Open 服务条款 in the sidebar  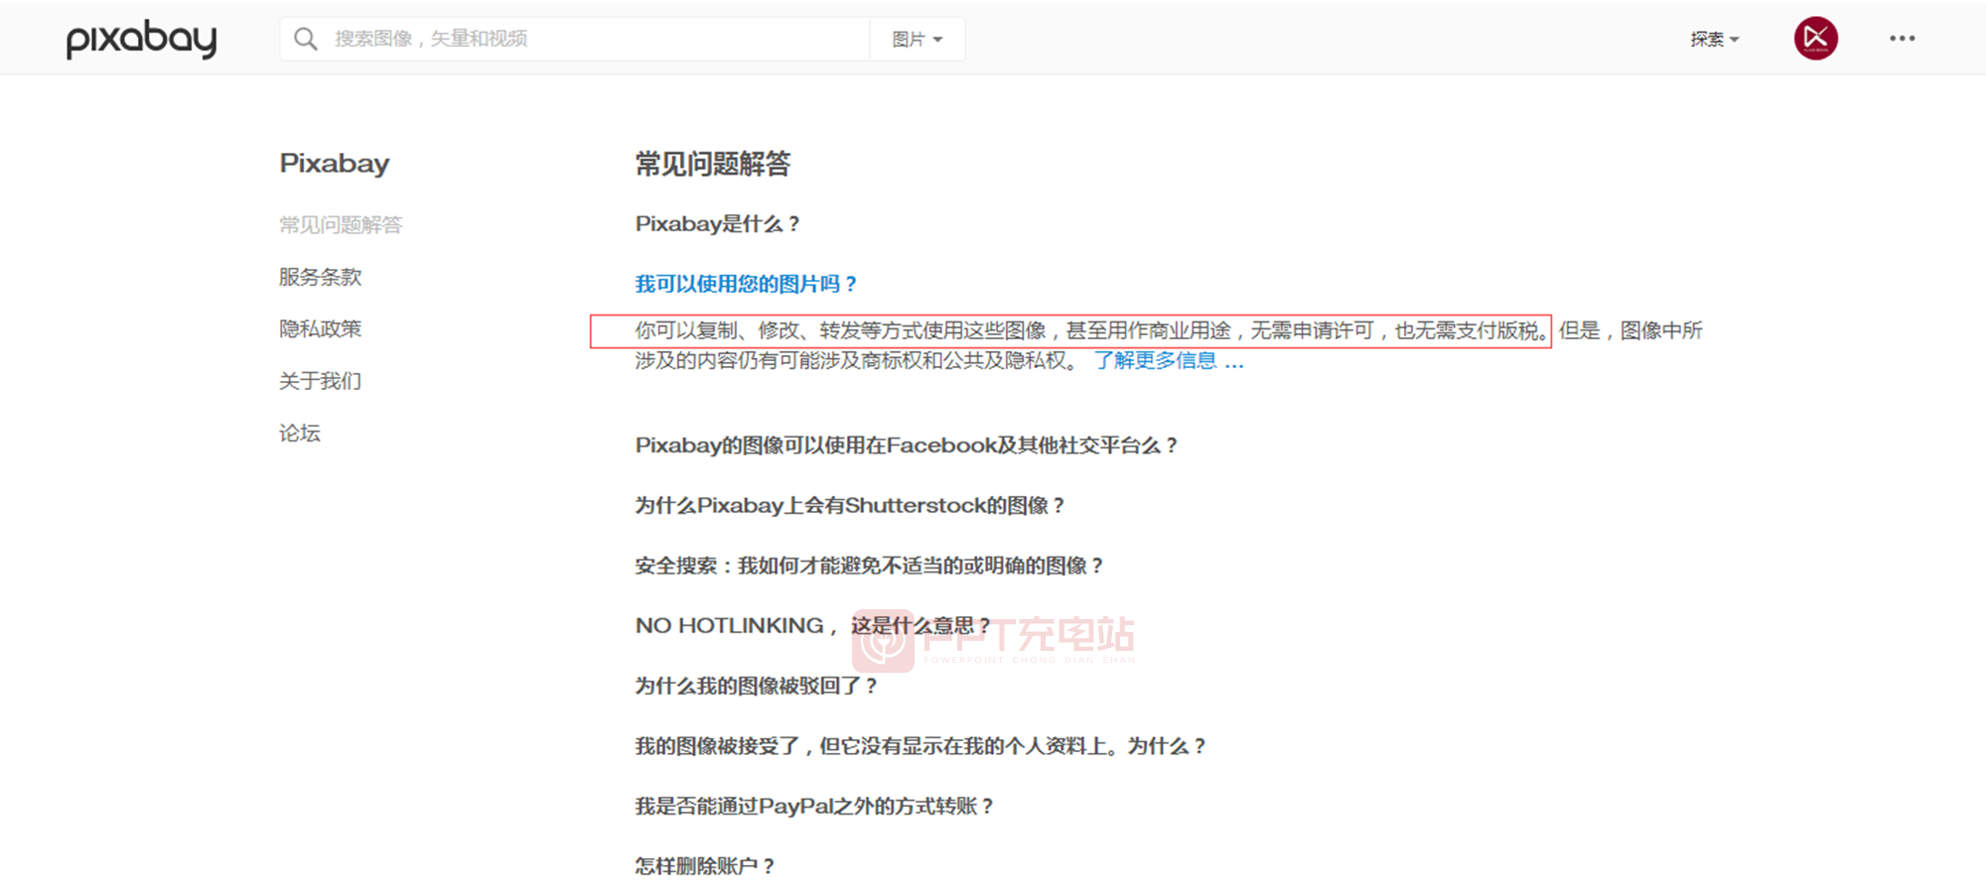pyautogui.click(x=320, y=277)
